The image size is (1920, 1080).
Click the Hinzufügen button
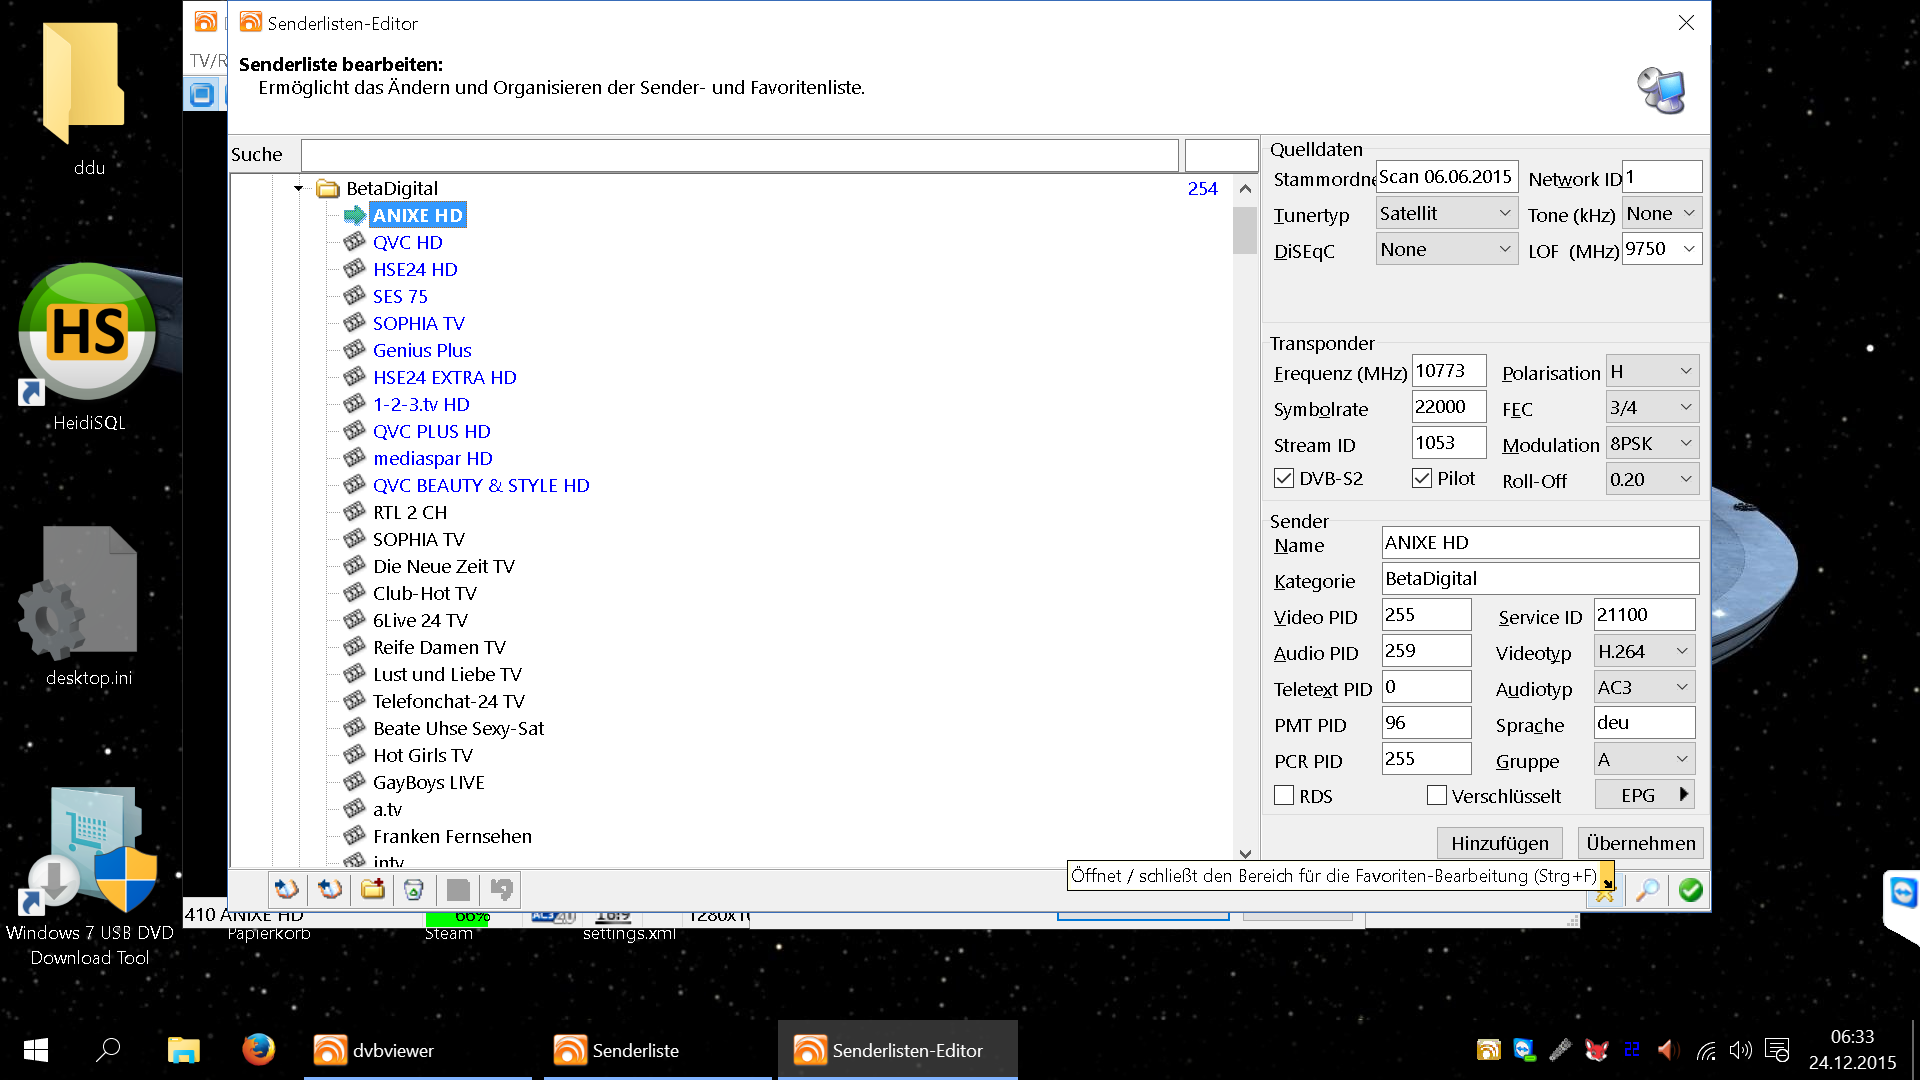[1500, 843]
